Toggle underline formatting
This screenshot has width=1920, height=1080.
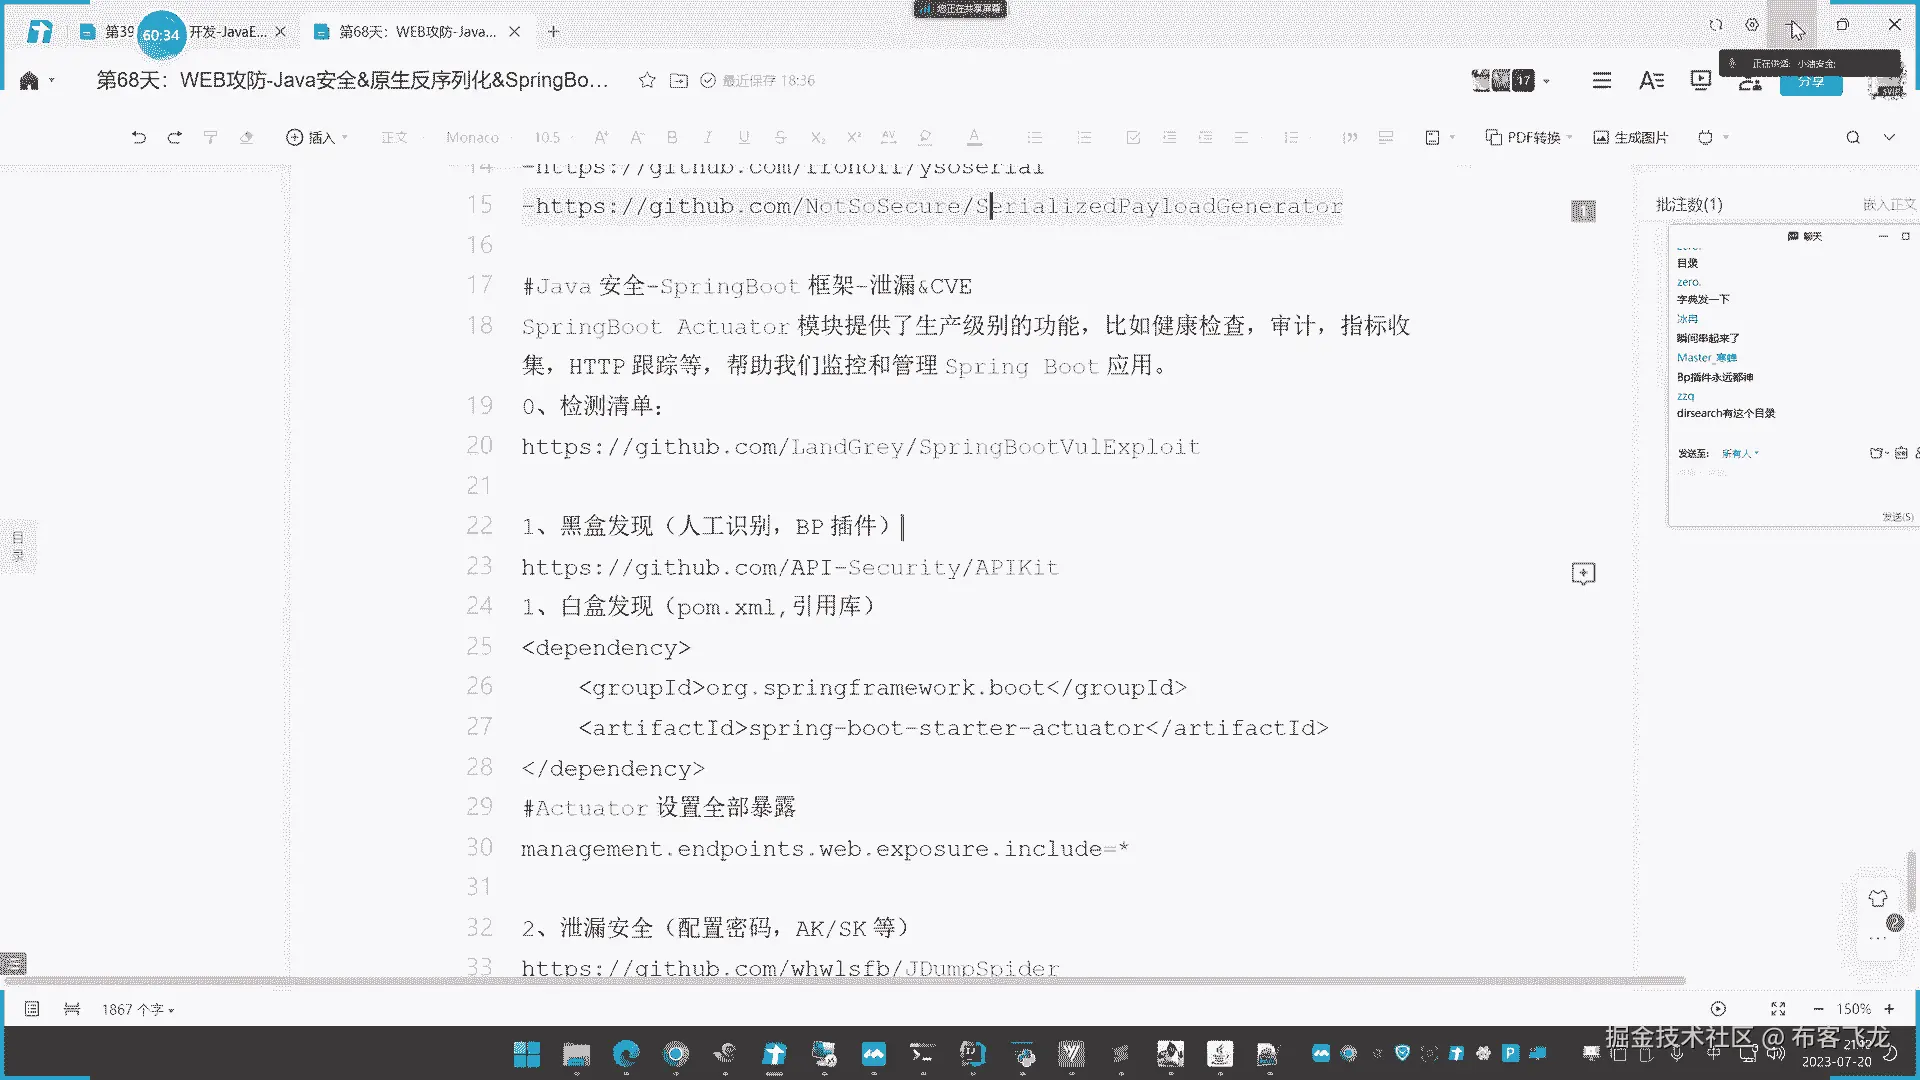tap(744, 137)
